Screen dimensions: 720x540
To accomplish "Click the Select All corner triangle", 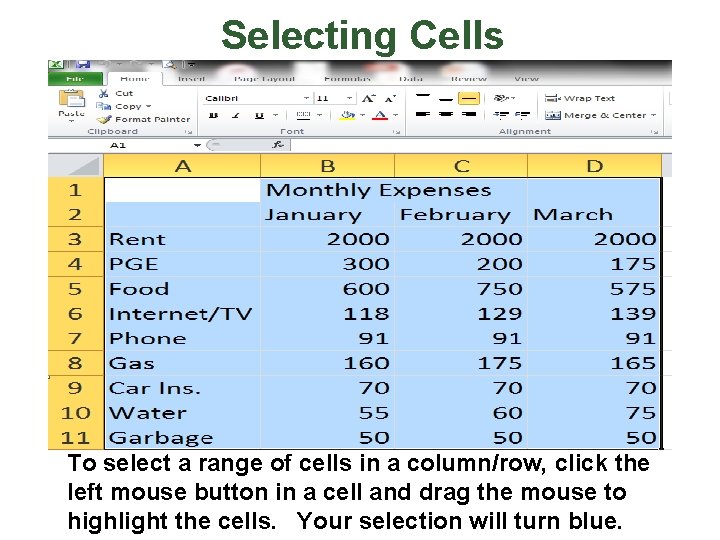I will tap(85, 166).
